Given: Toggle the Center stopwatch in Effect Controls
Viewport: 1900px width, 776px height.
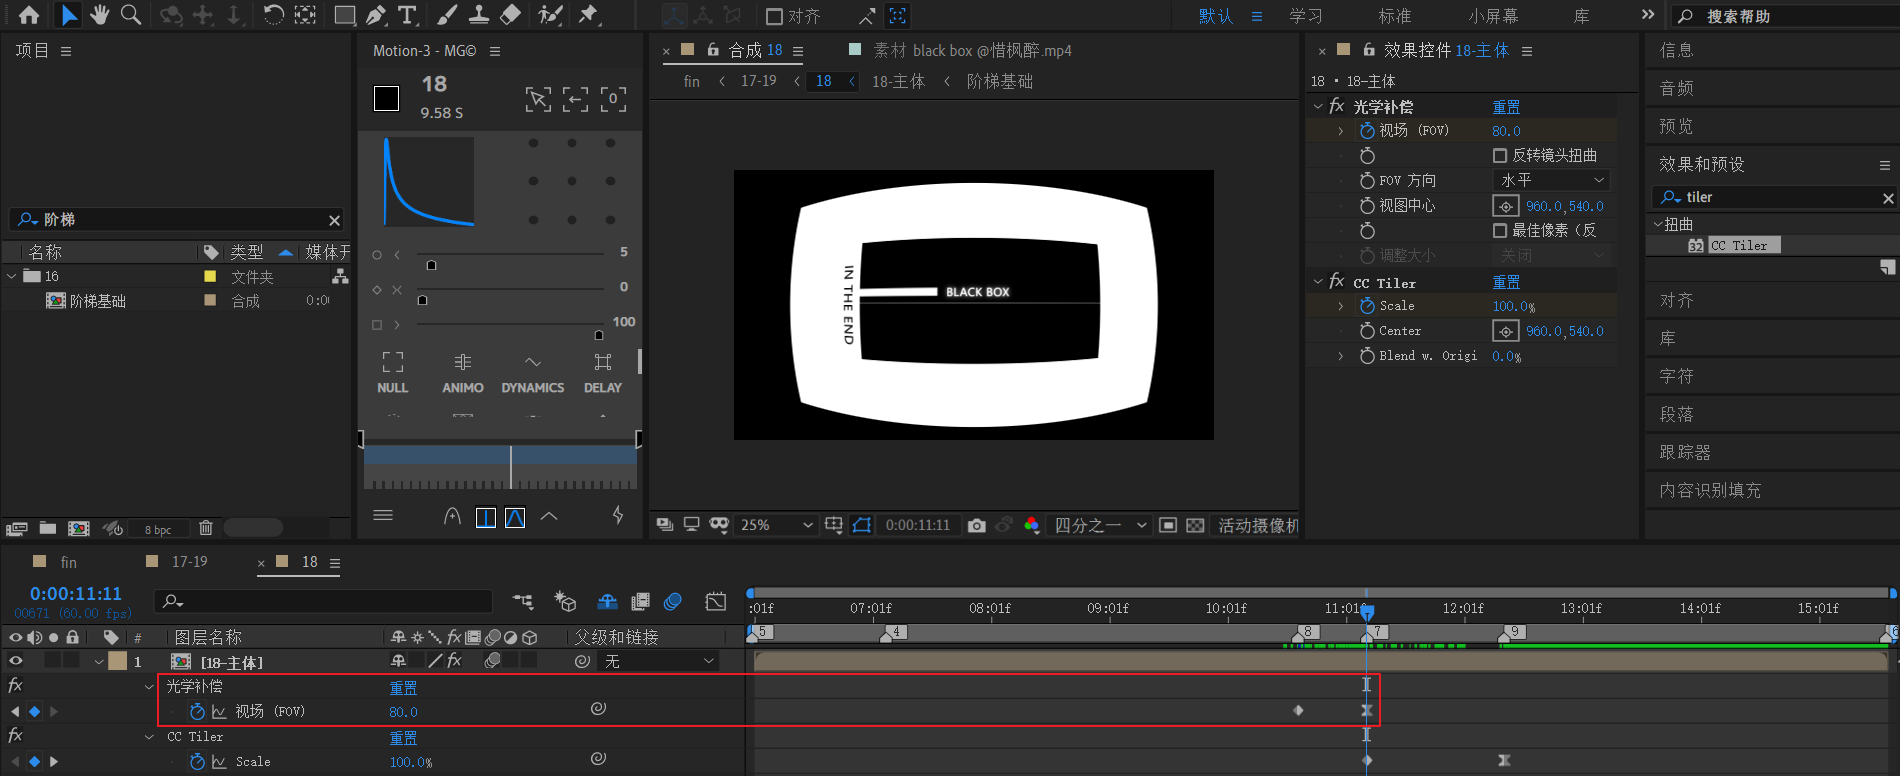Looking at the screenshot, I should pyautogui.click(x=1367, y=330).
